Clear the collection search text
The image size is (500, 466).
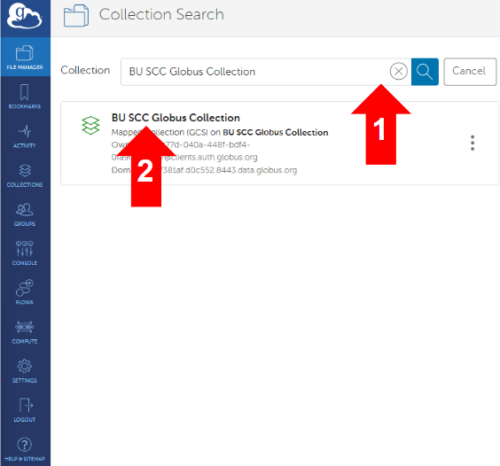(x=398, y=71)
